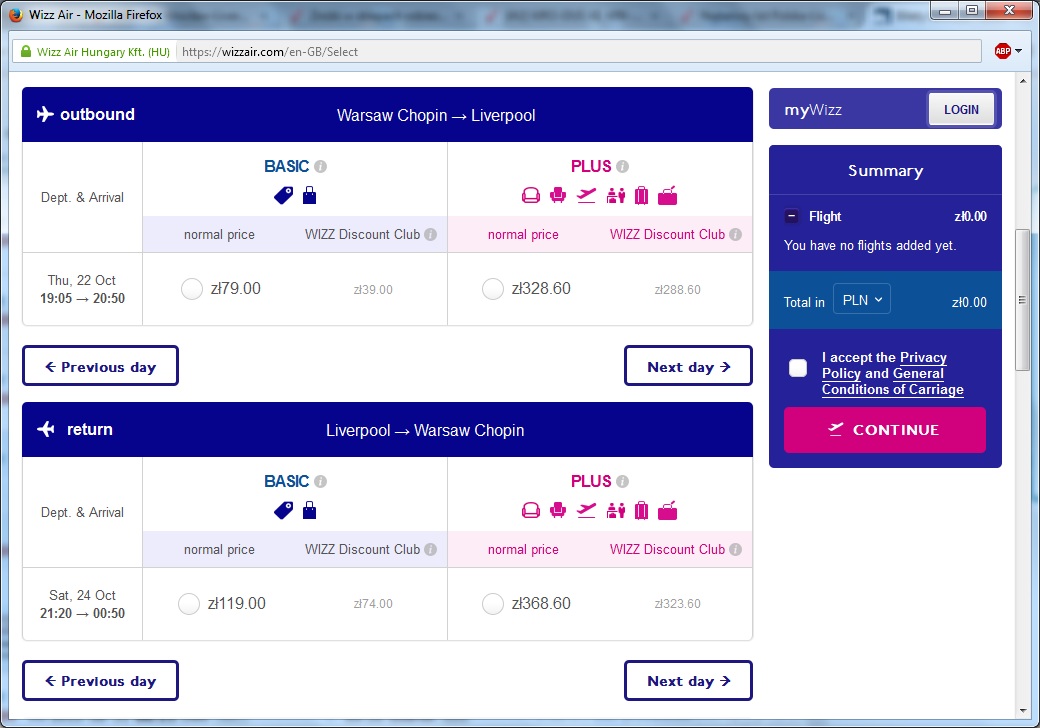Click outbound PLUS cabin bag icon

[531, 196]
